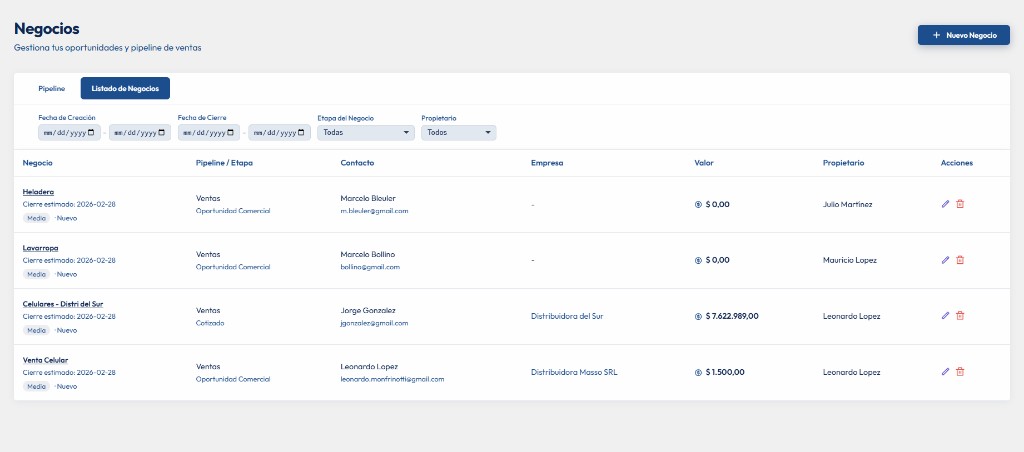Click the Contacto column header

point(357,163)
